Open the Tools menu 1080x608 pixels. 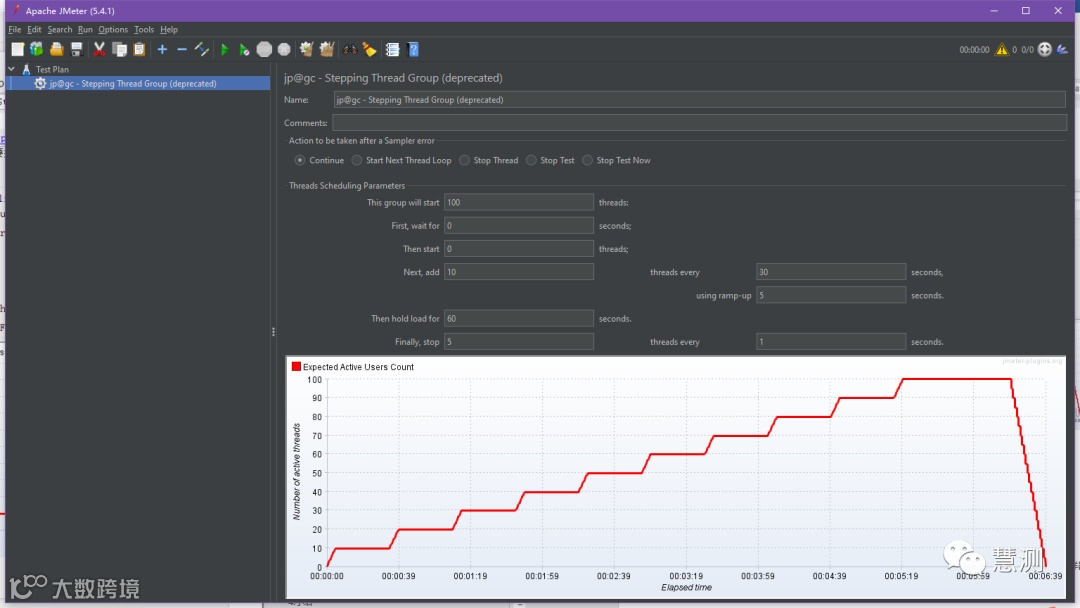[x=144, y=30]
